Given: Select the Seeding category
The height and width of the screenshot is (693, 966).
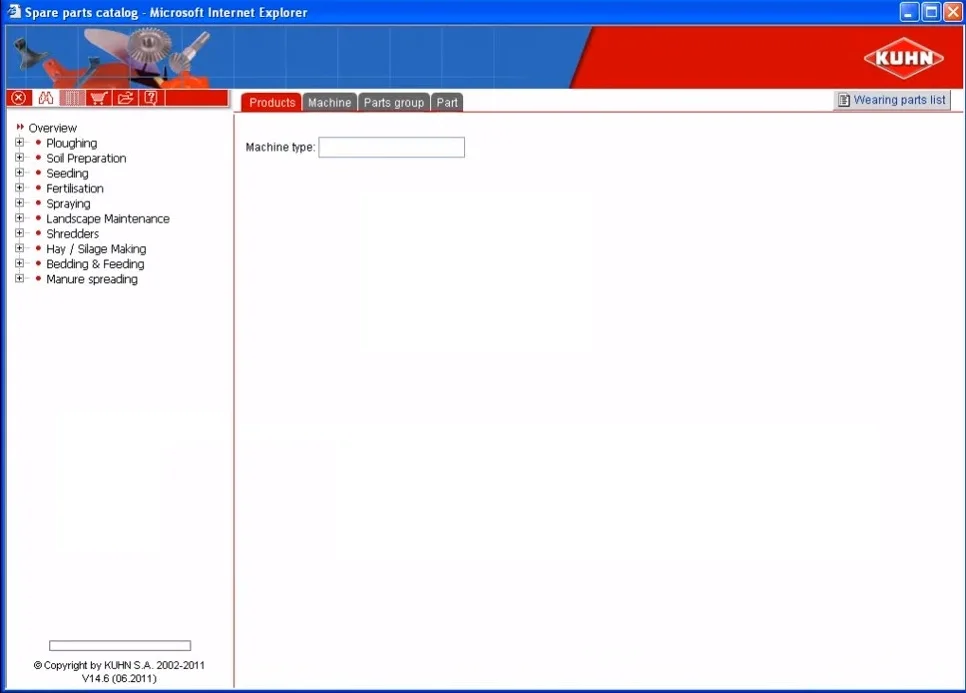Looking at the screenshot, I should [x=67, y=173].
